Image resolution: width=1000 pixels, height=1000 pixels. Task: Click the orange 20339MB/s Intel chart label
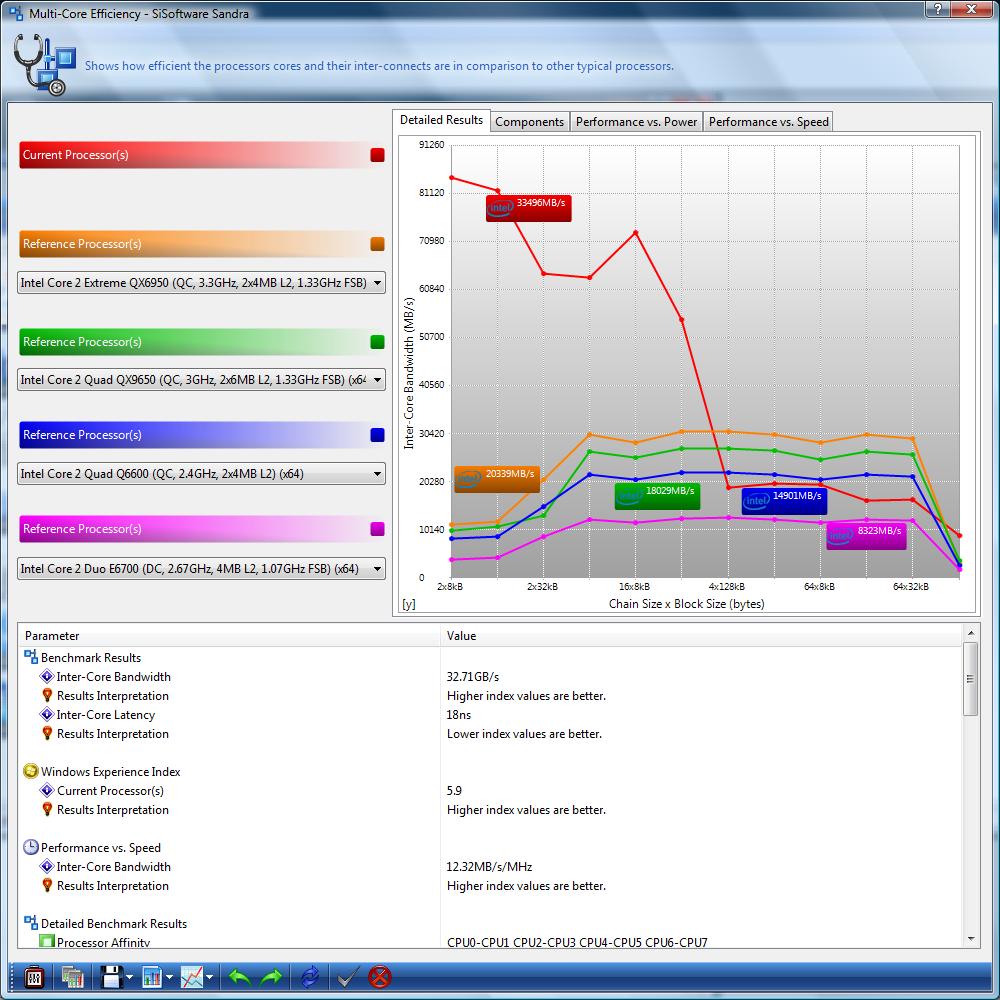(x=497, y=479)
